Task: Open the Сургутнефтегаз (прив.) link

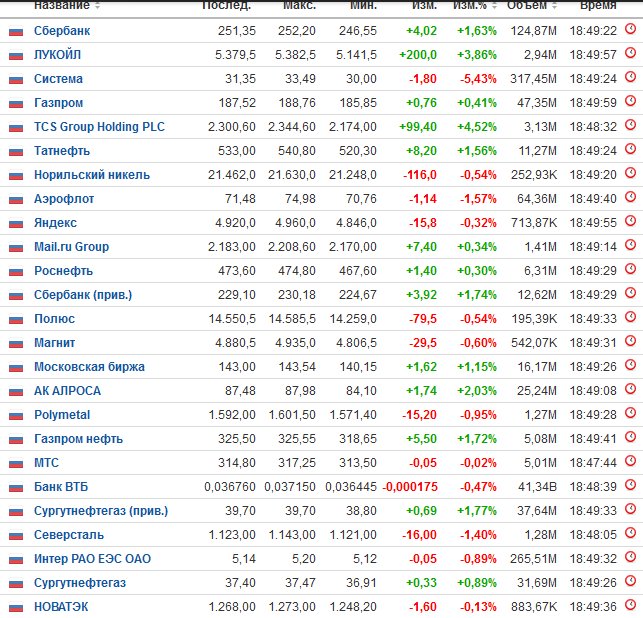Action: (x=101, y=511)
